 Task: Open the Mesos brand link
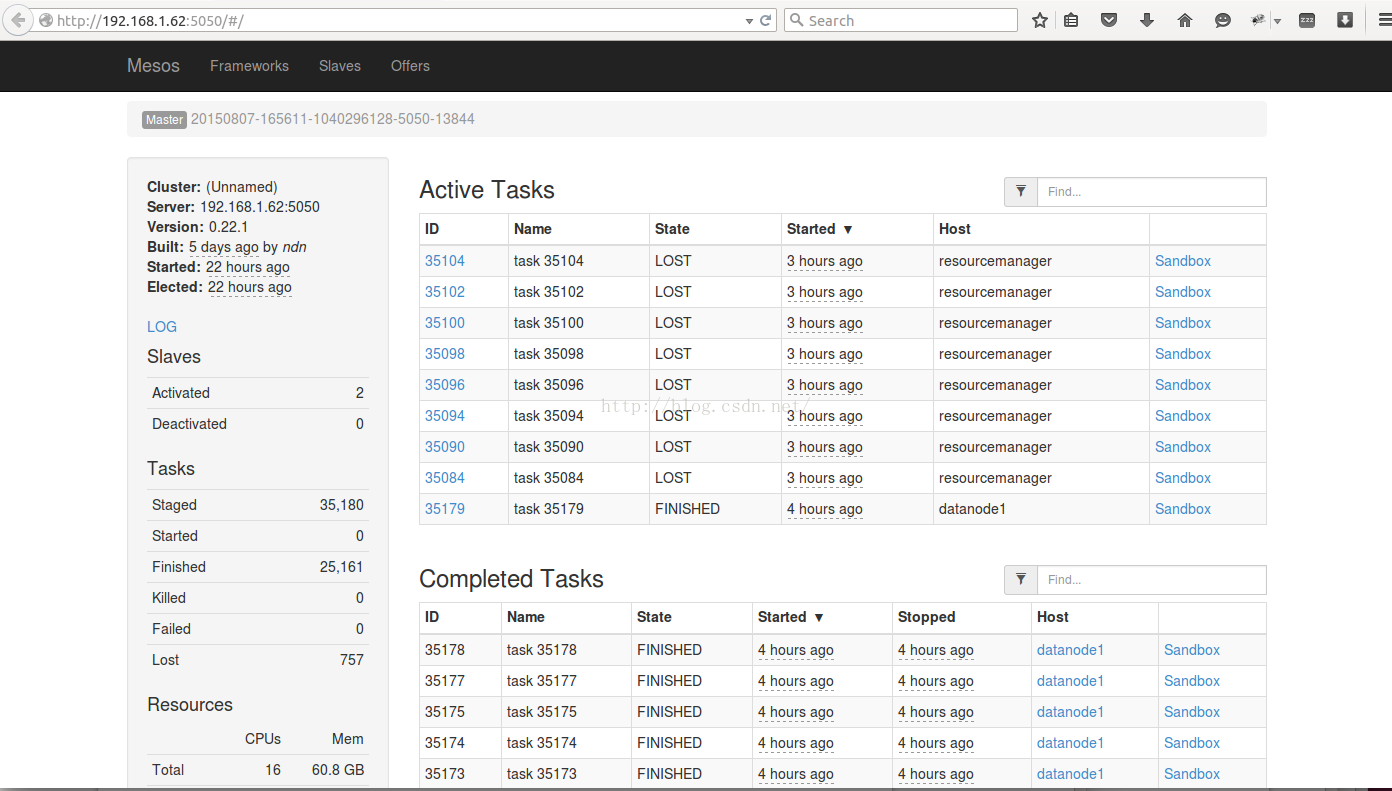point(153,66)
